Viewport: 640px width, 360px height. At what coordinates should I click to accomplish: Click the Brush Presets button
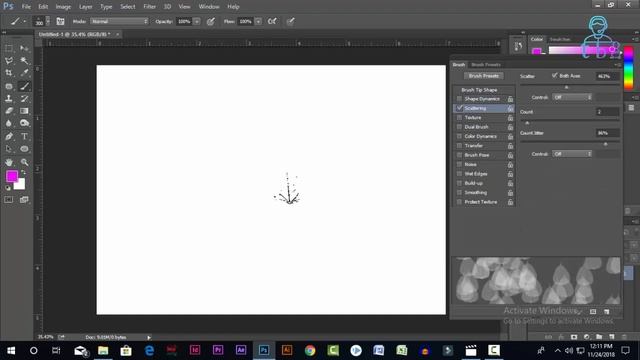point(484,76)
